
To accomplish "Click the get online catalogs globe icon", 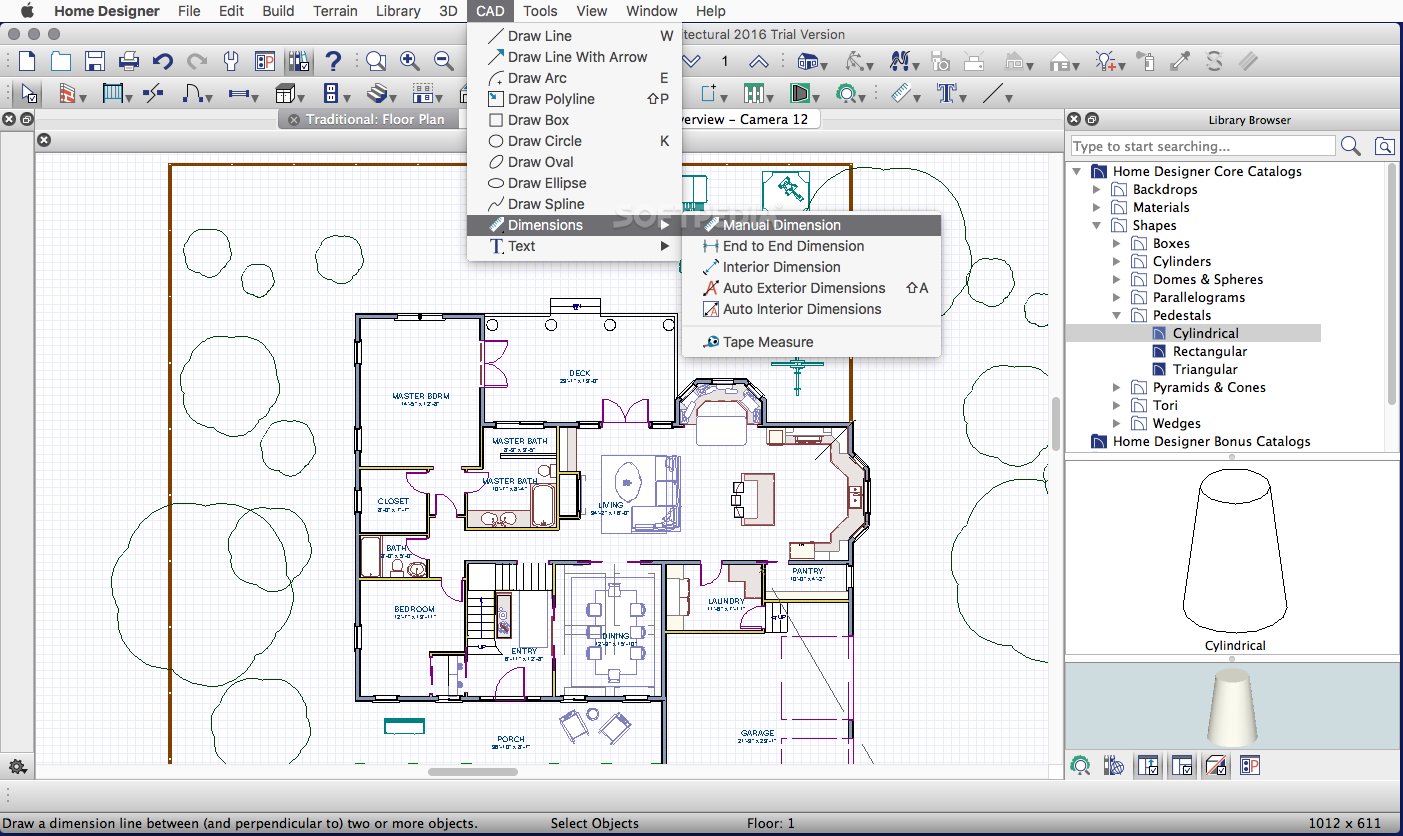I will (1113, 766).
